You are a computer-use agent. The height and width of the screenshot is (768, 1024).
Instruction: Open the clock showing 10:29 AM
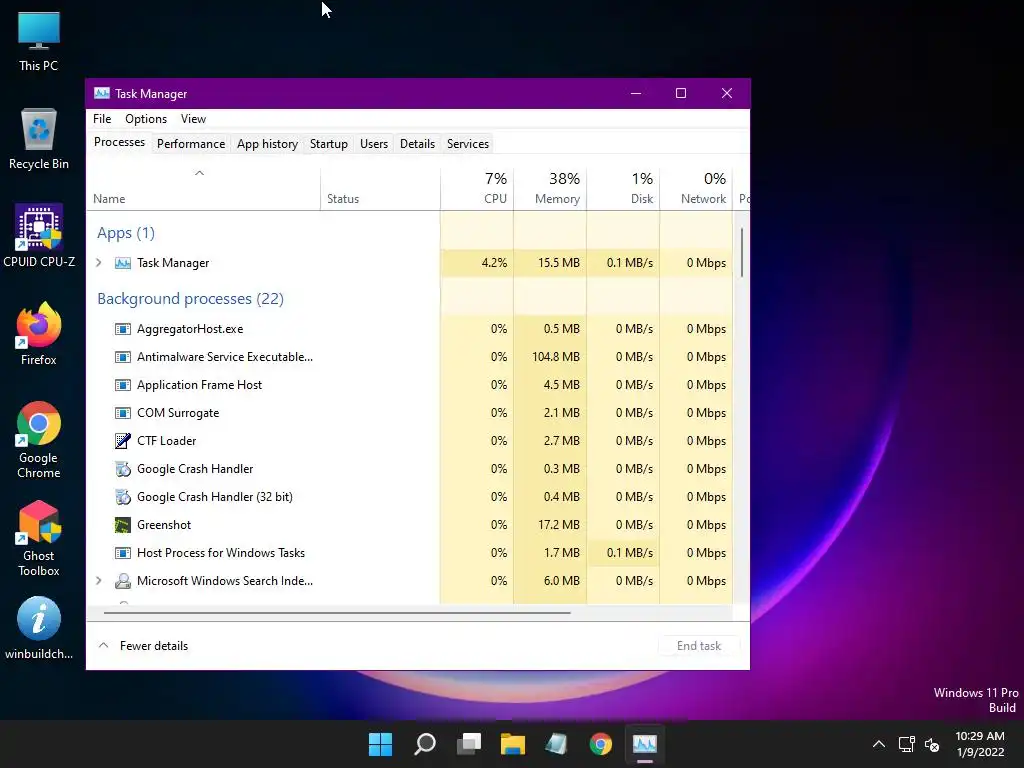[980, 744]
